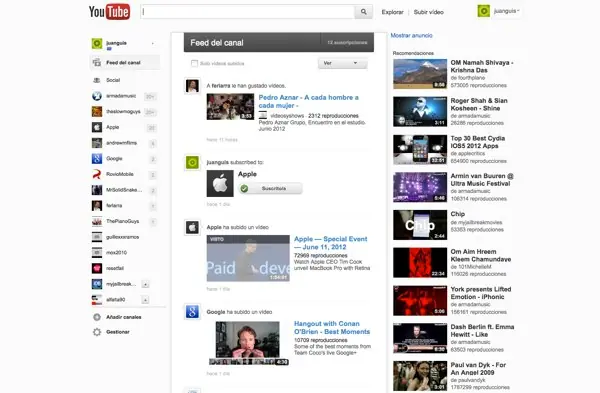Click rosatlai channel icon in sidebar

97,268
